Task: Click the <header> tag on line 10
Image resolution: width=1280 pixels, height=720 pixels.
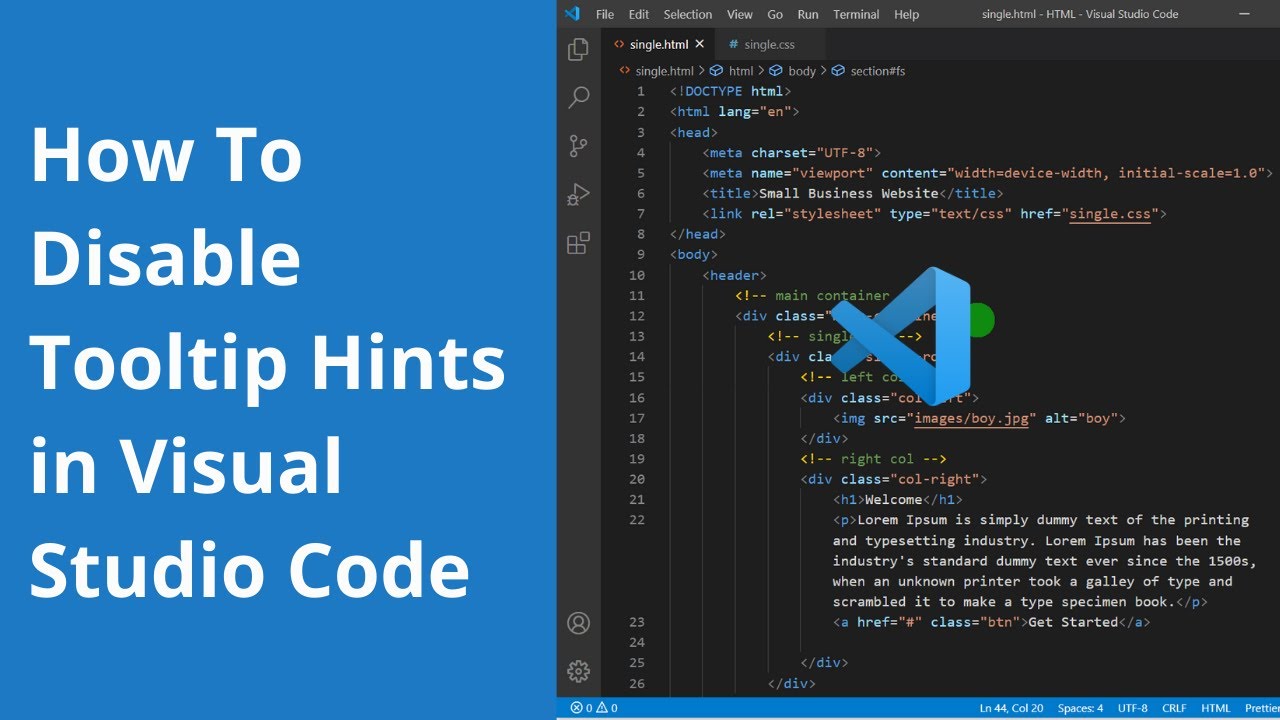Action: pos(735,275)
